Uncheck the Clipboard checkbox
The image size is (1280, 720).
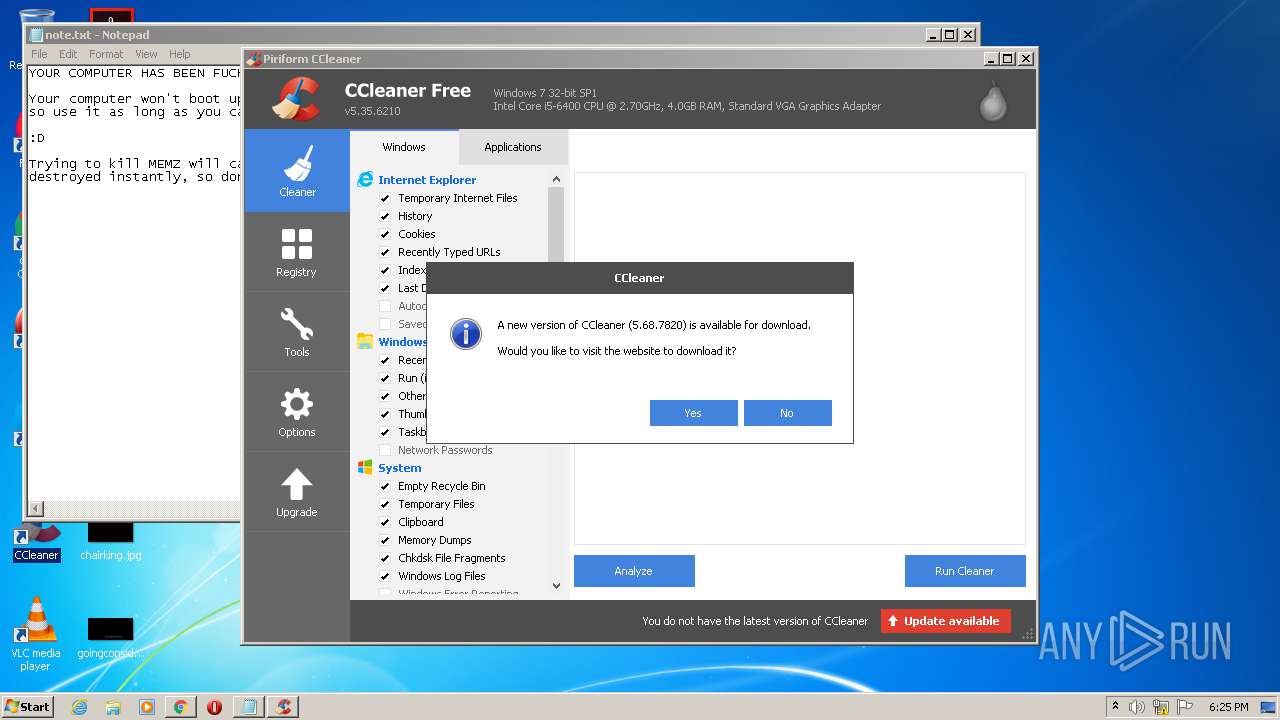[x=385, y=522]
